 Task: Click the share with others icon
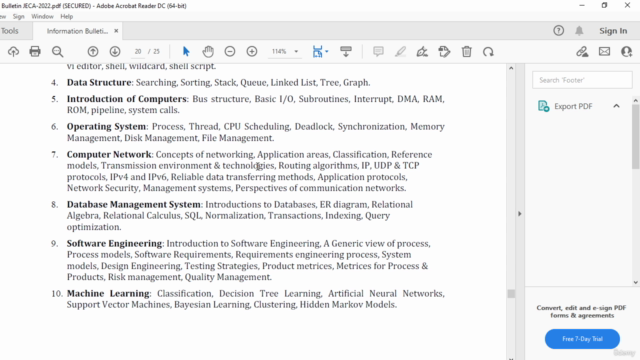627,51
